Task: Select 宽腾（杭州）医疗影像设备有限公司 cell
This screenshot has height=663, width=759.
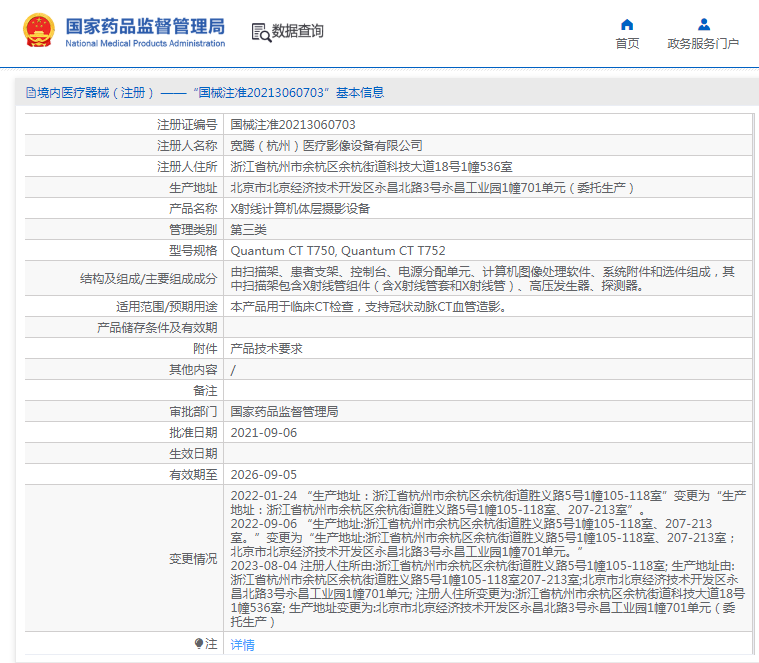Action: click(x=326, y=146)
